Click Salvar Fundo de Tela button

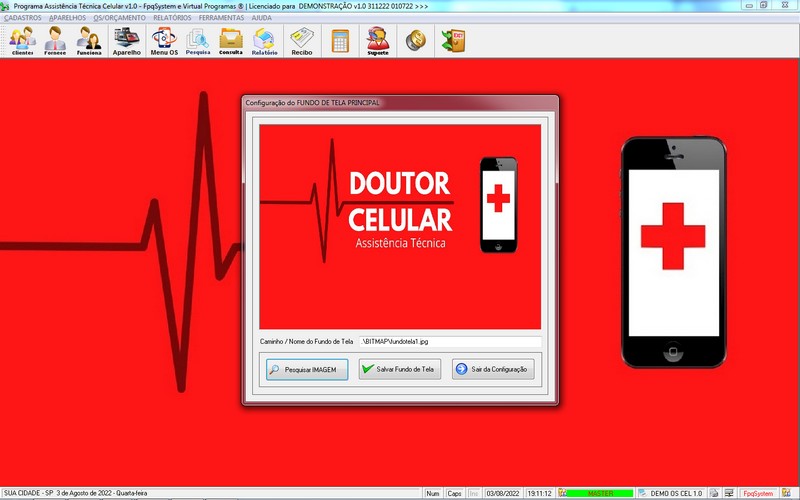point(399,369)
